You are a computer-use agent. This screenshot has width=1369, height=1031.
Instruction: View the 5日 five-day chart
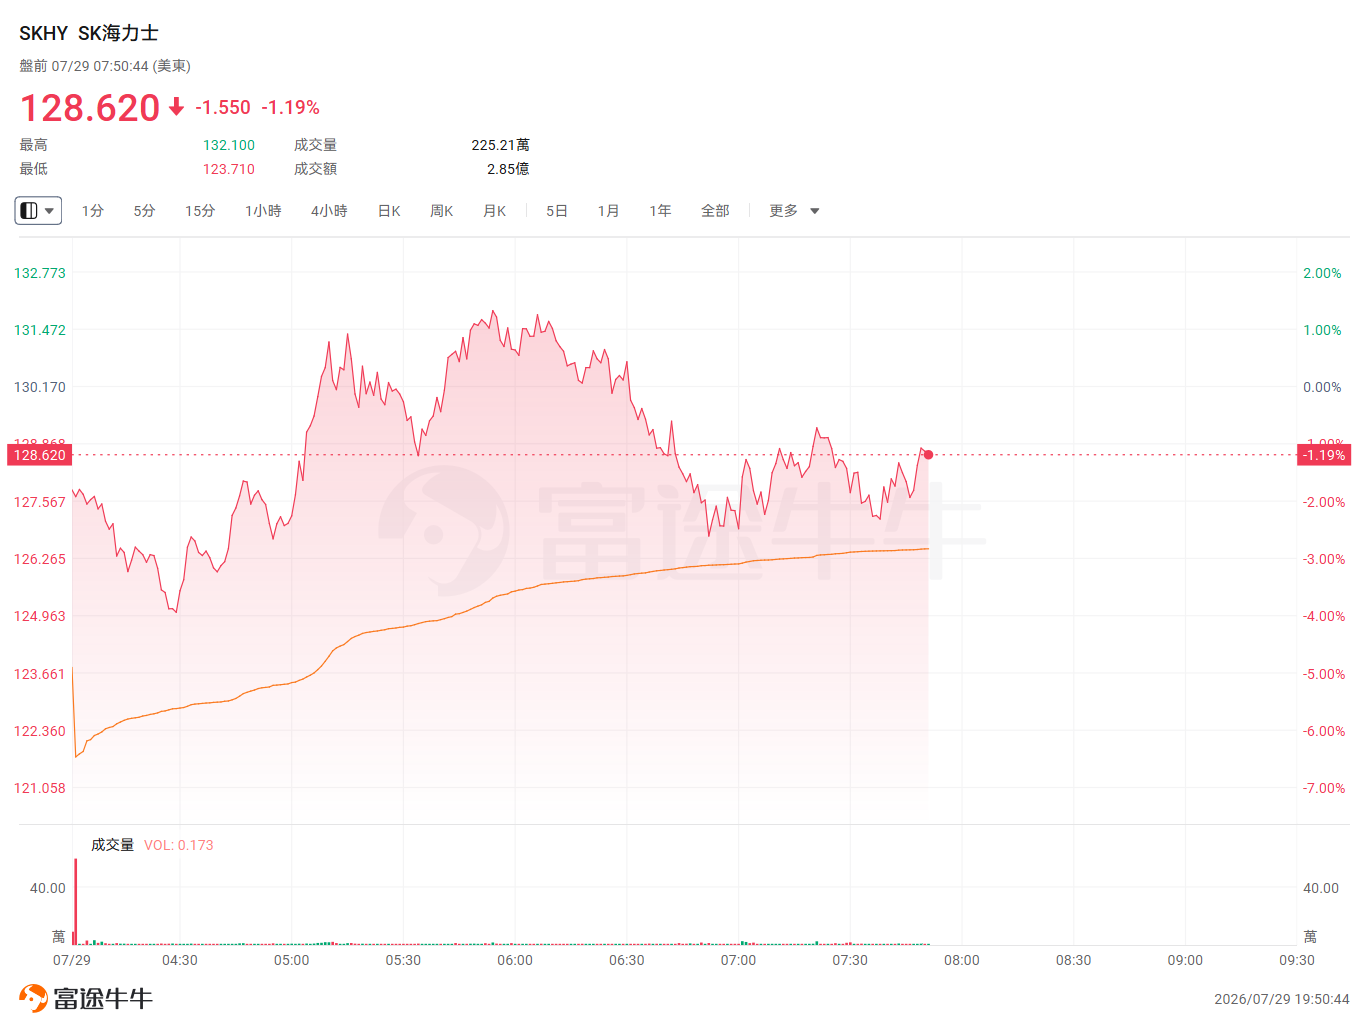tap(557, 211)
